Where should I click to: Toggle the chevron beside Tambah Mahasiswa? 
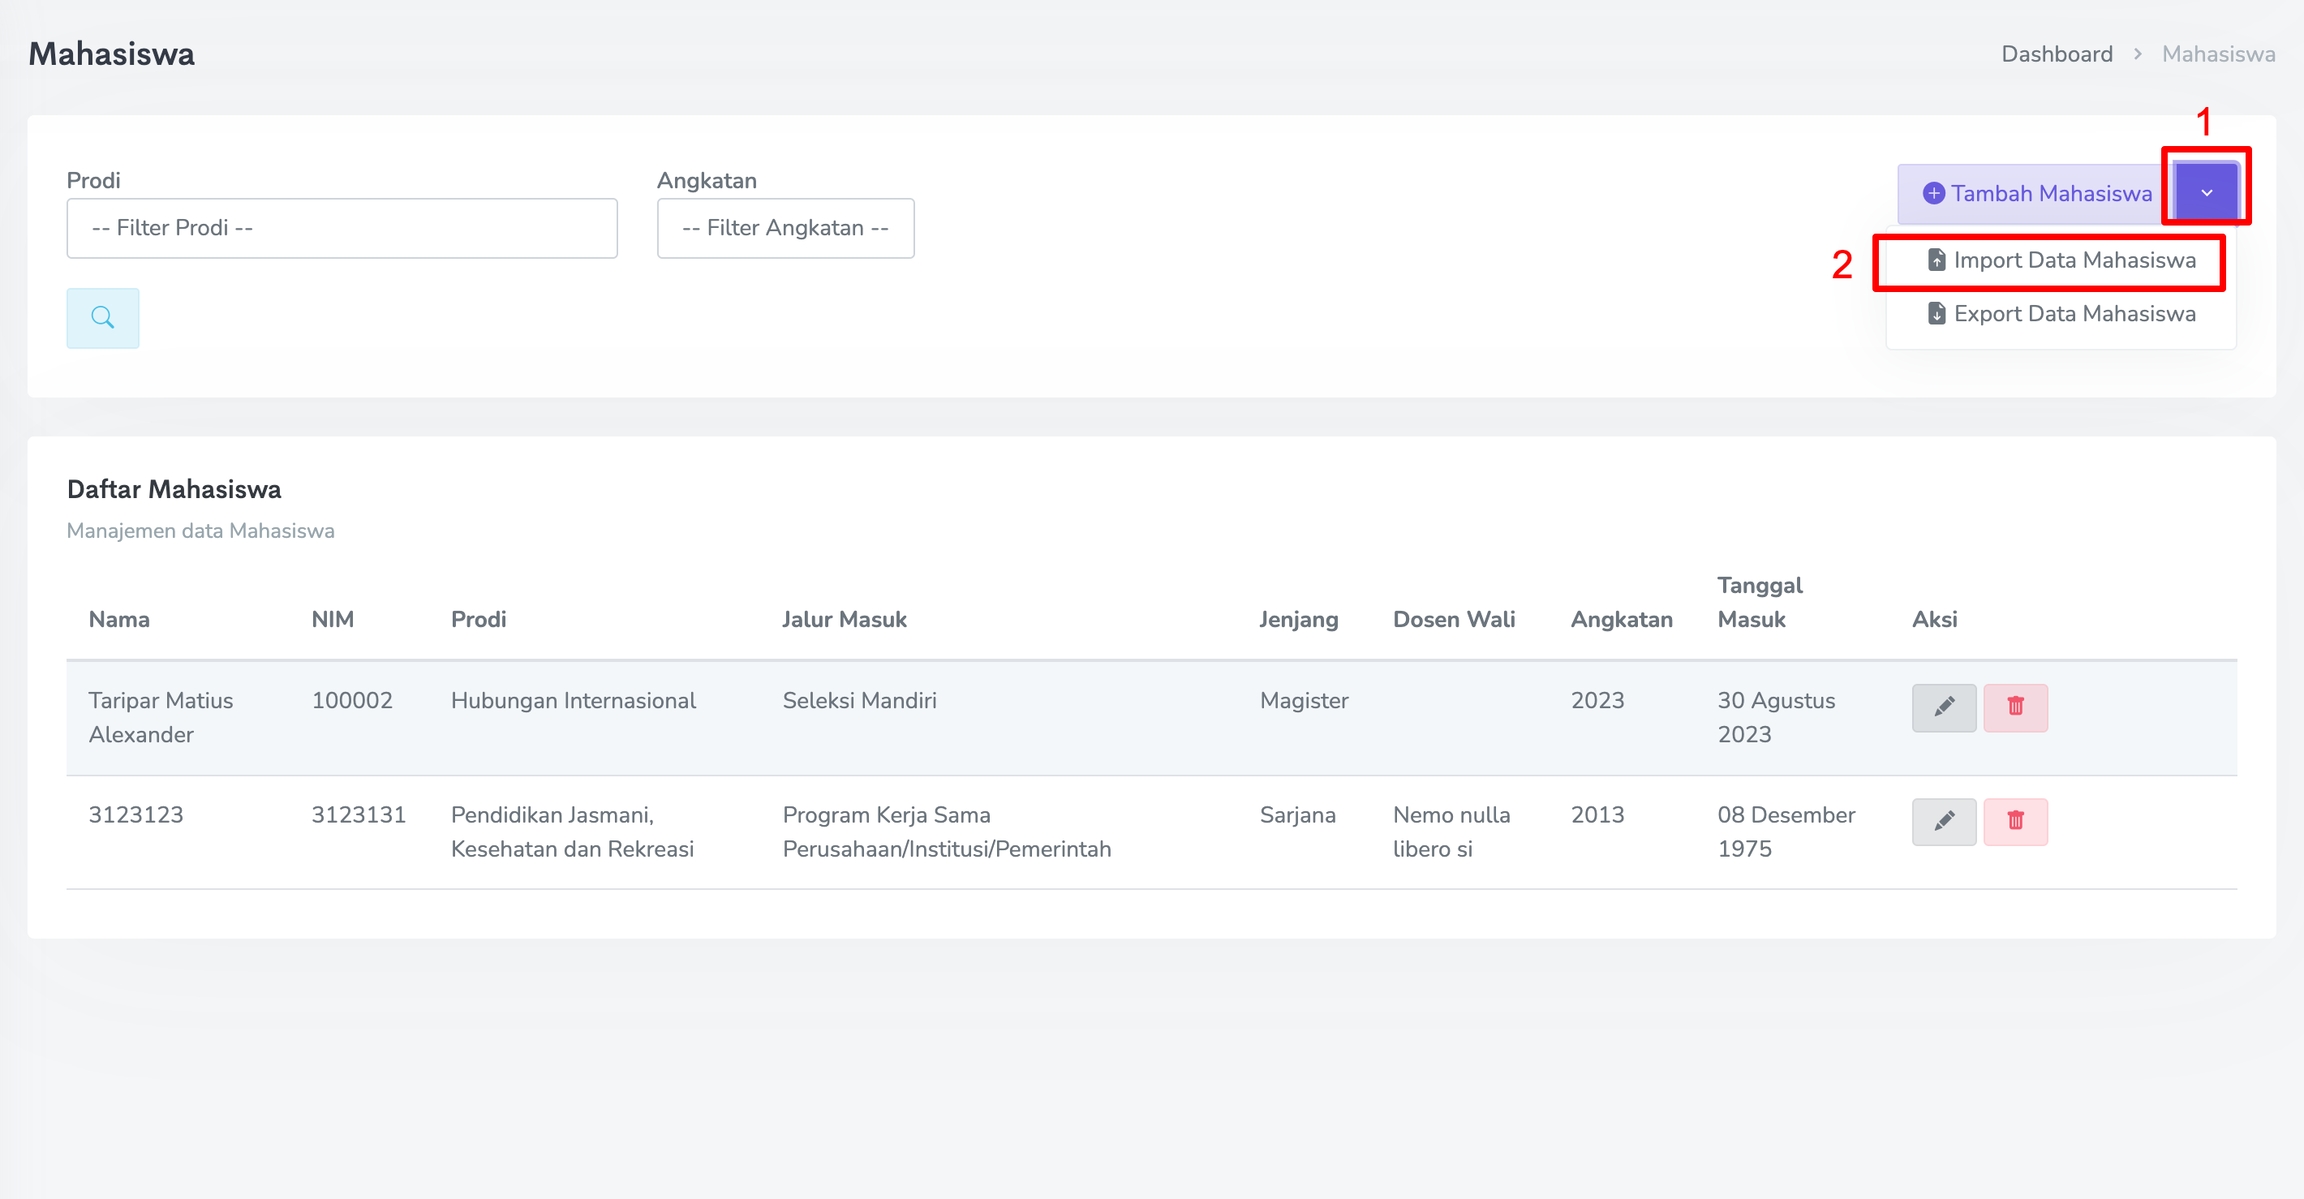[2206, 192]
